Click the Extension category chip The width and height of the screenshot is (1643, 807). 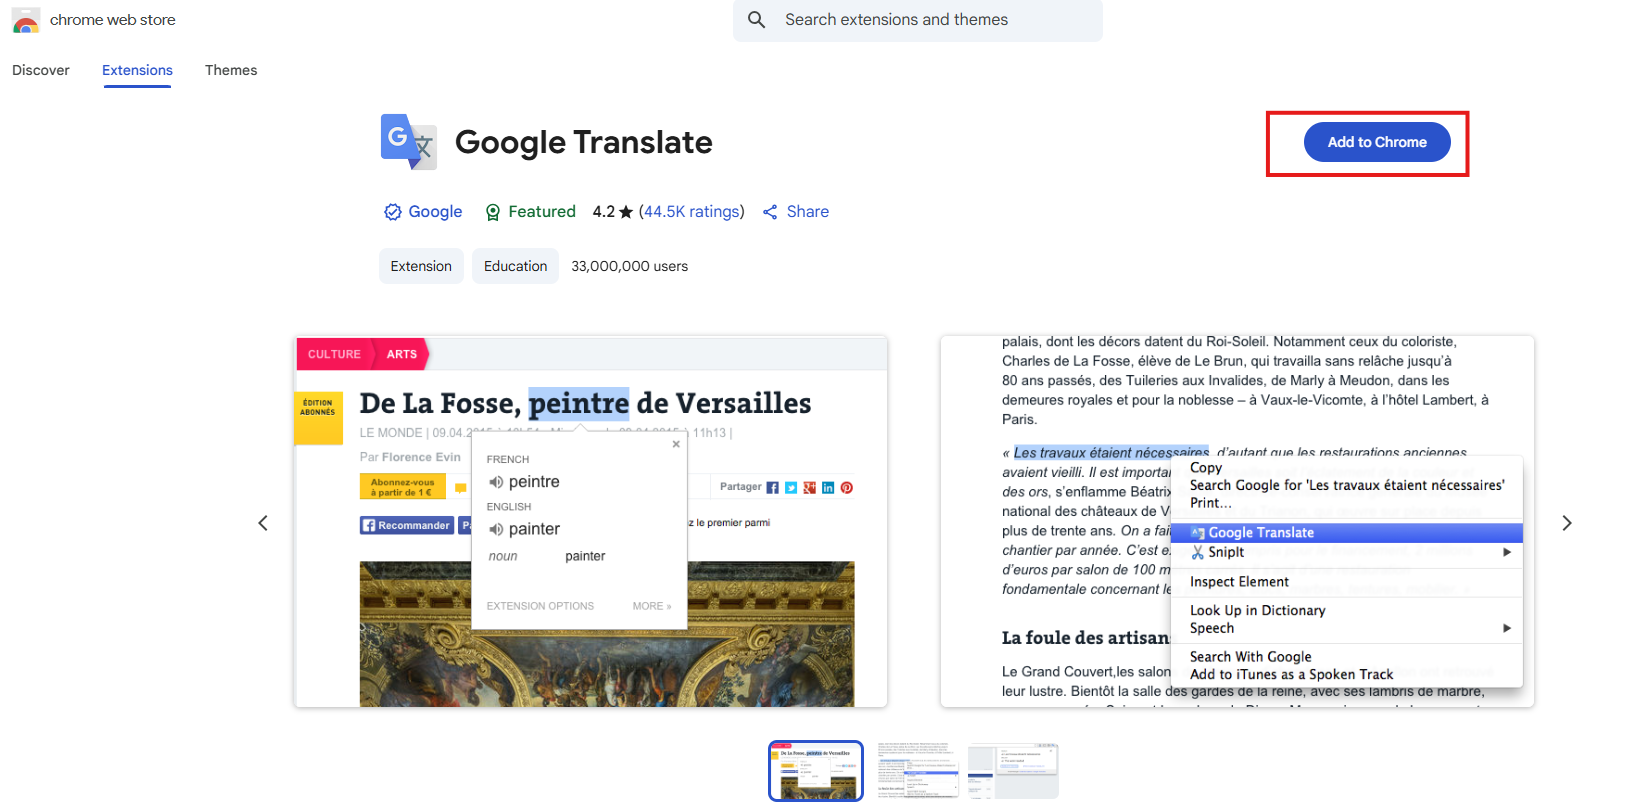421,266
